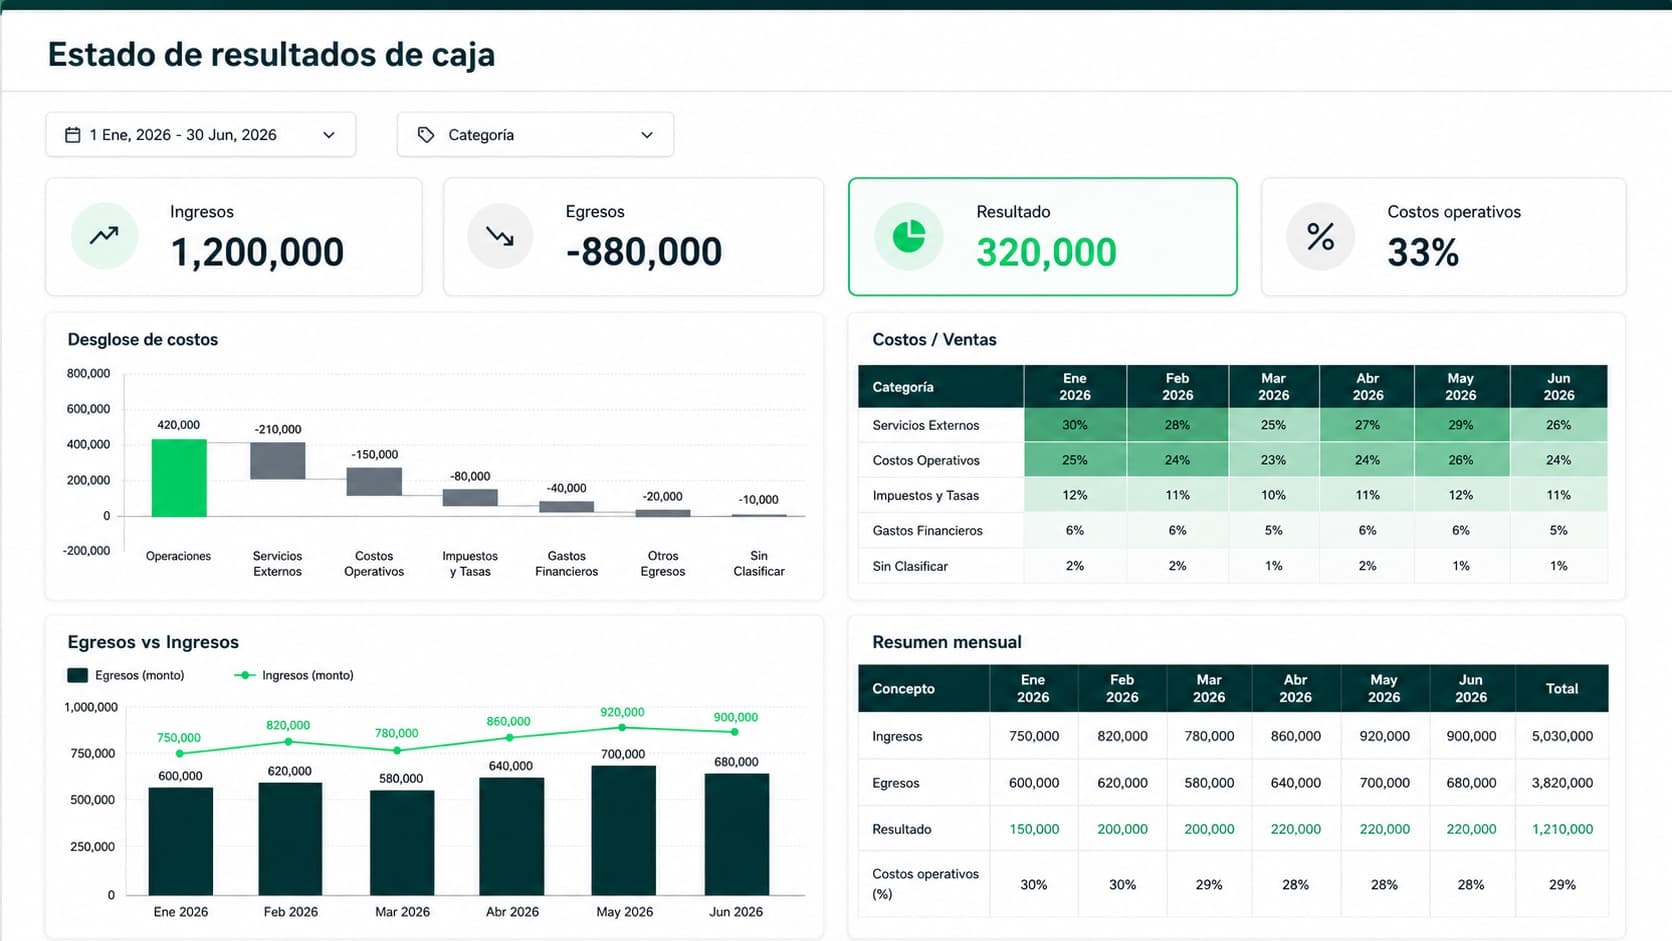Select the Servicios Externos waterfall bar

[x=277, y=461]
